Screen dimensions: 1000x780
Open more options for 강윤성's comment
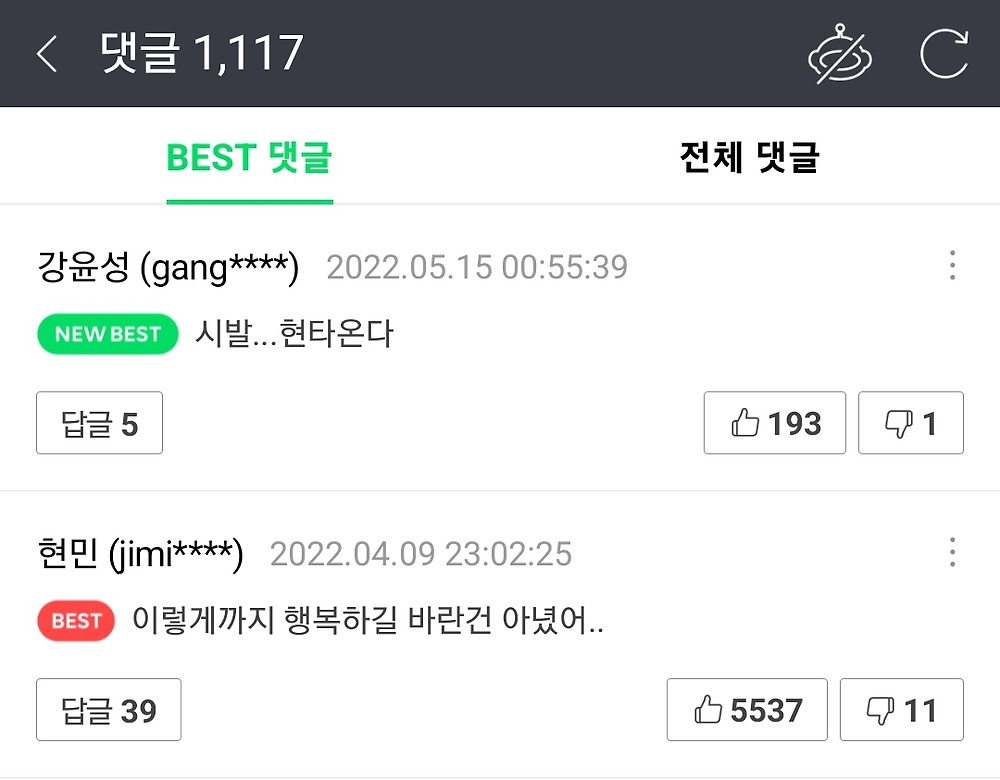952,265
